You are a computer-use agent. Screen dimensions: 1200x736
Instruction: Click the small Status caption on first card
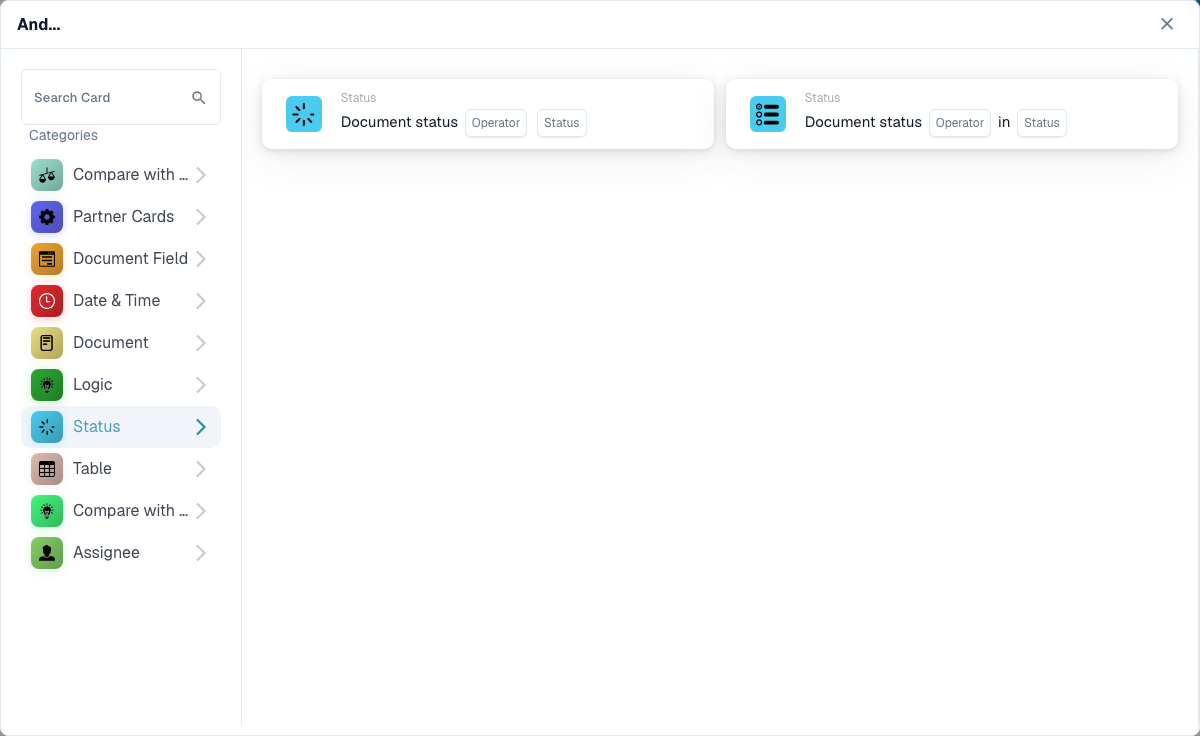[358, 98]
